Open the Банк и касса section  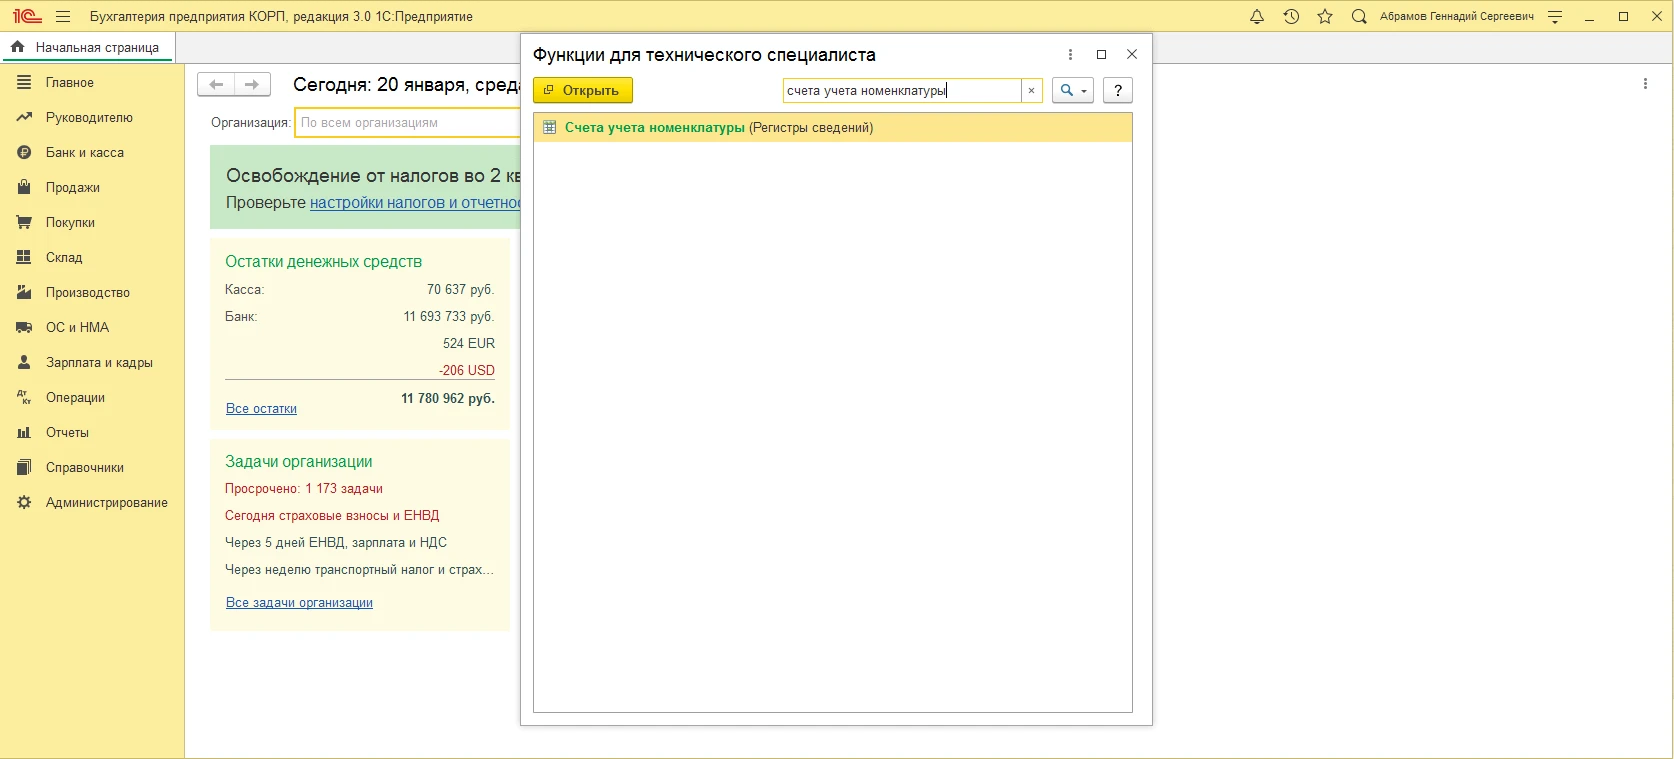[x=85, y=153]
